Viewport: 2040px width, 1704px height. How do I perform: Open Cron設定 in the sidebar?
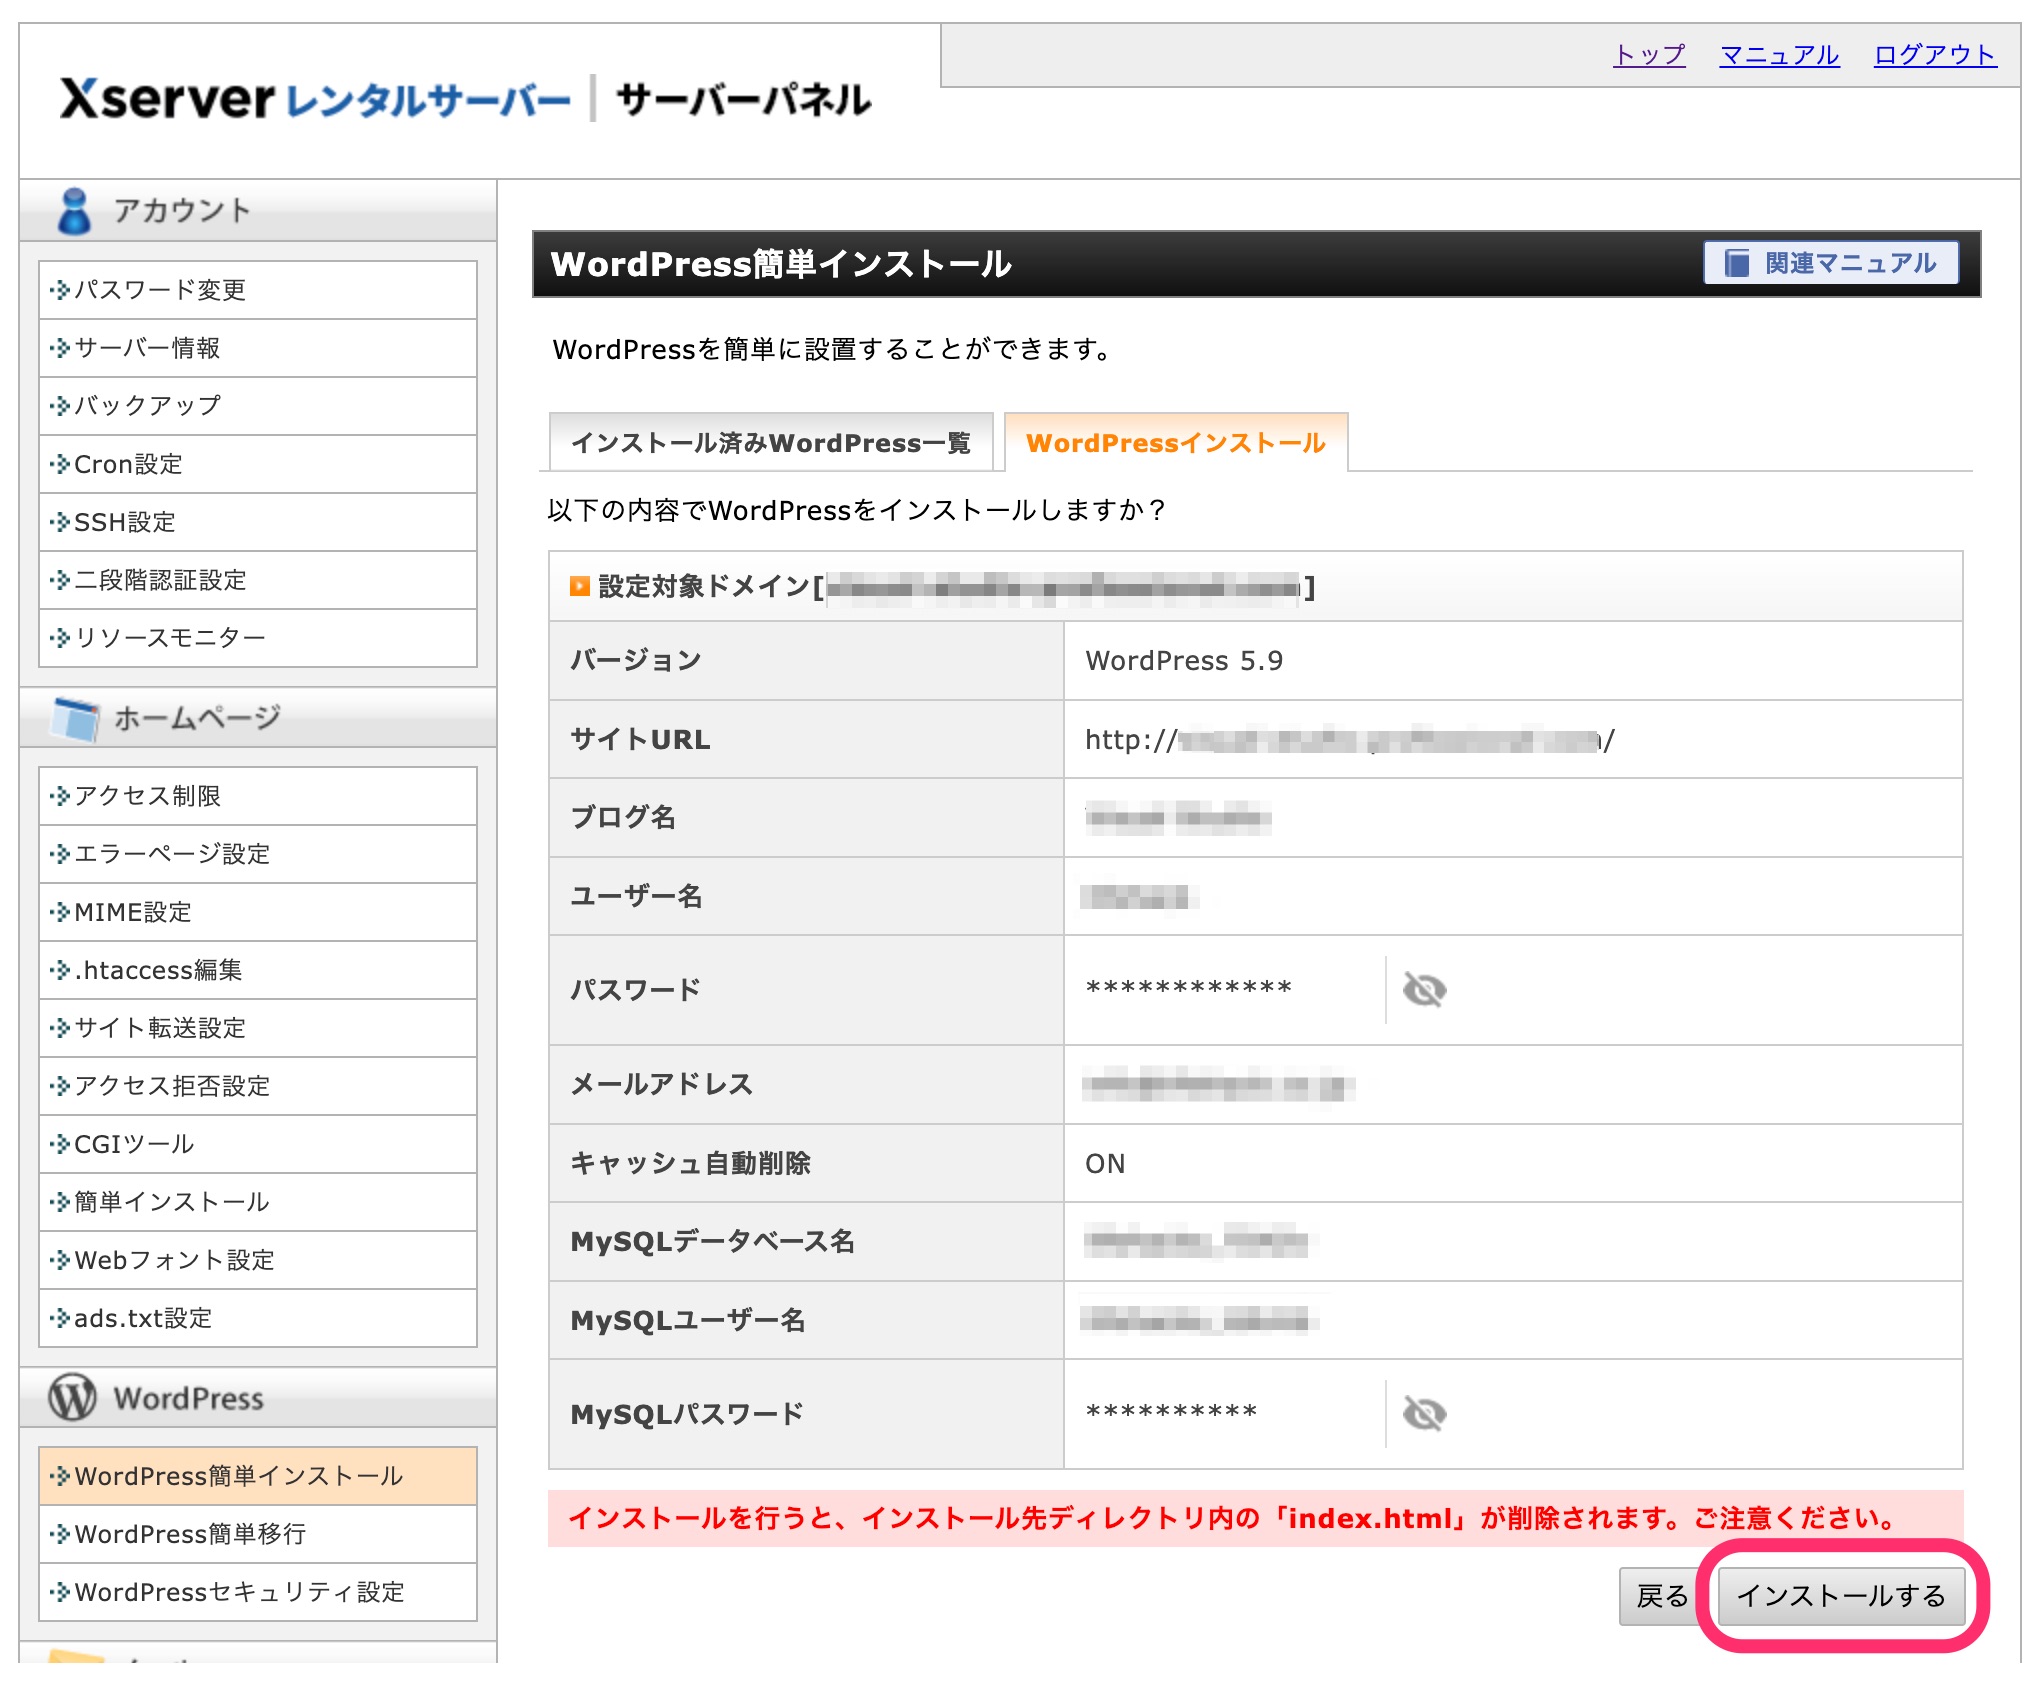point(258,464)
